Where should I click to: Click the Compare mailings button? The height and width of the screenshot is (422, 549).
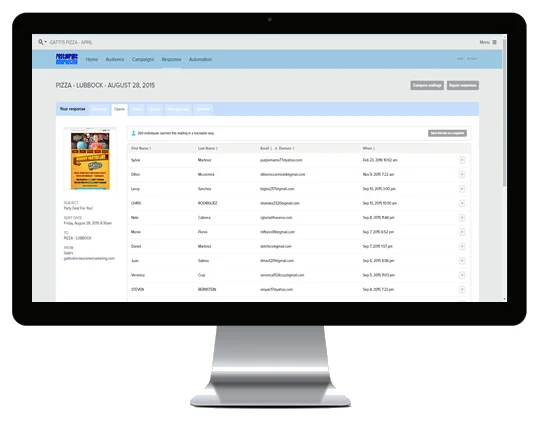coord(427,85)
